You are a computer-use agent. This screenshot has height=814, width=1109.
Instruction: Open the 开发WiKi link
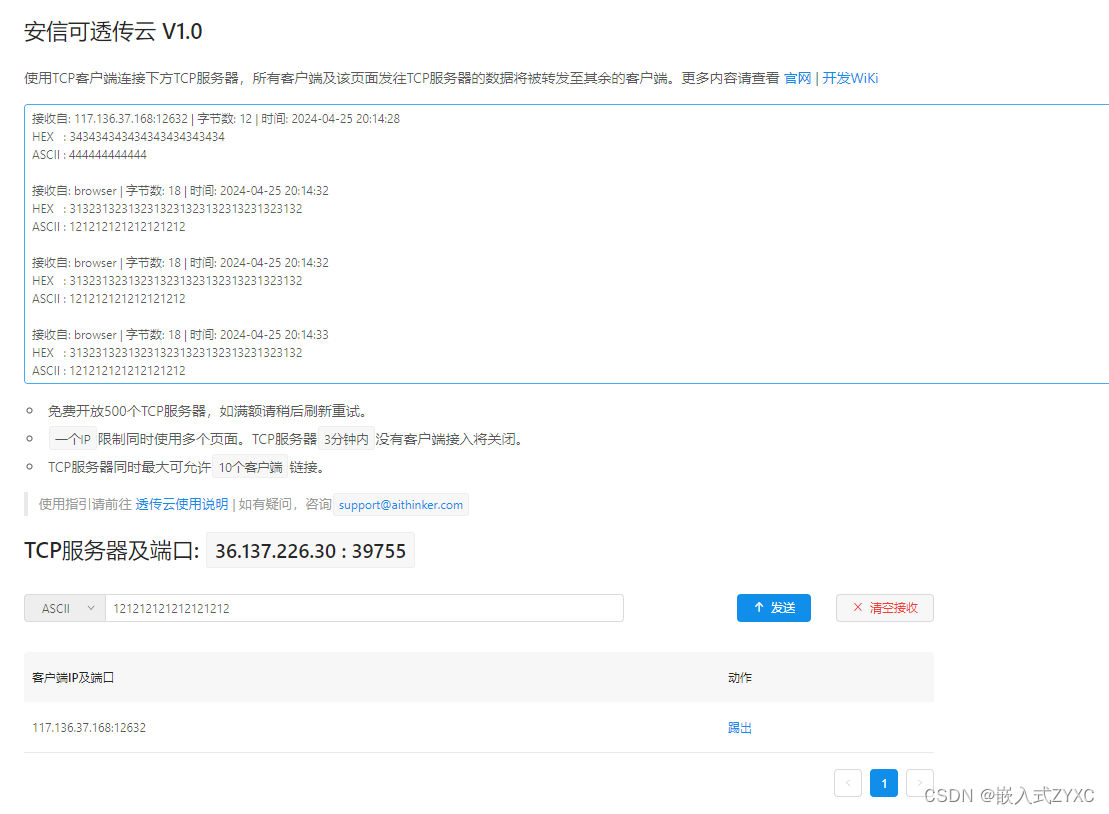coord(851,77)
